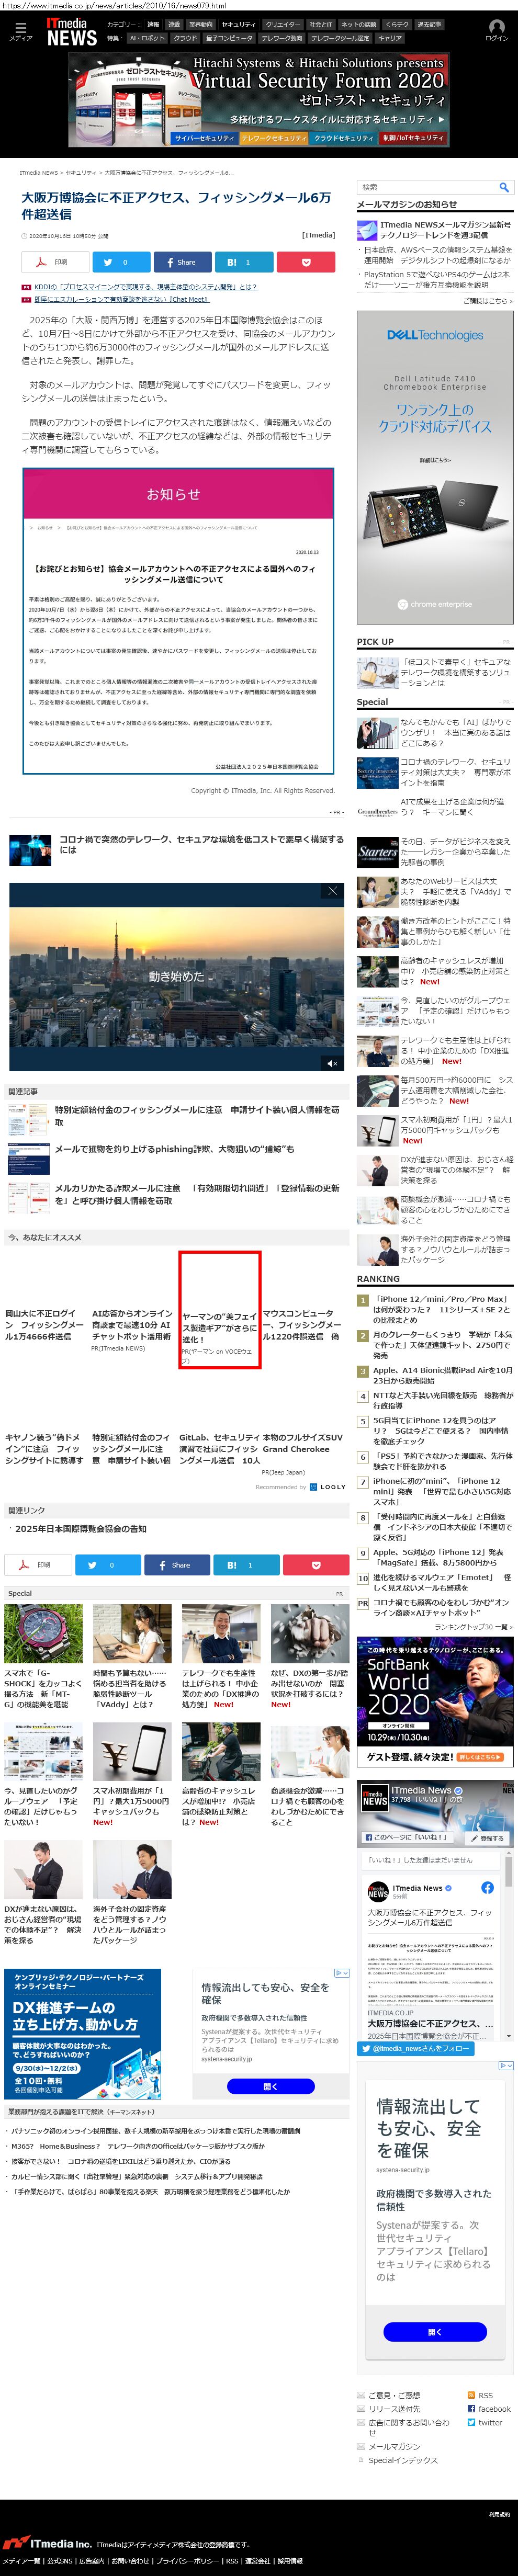Click the search input field

[426, 187]
